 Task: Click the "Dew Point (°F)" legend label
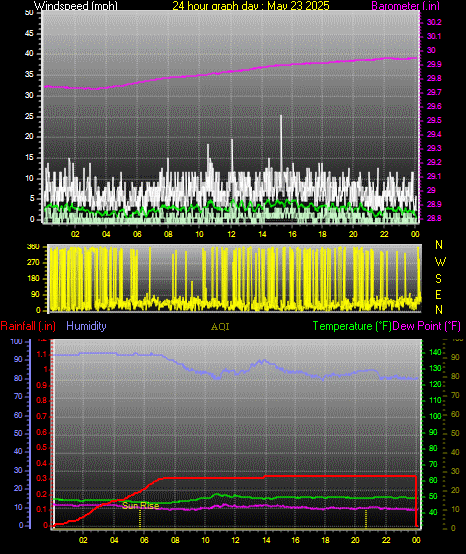(426, 326)
